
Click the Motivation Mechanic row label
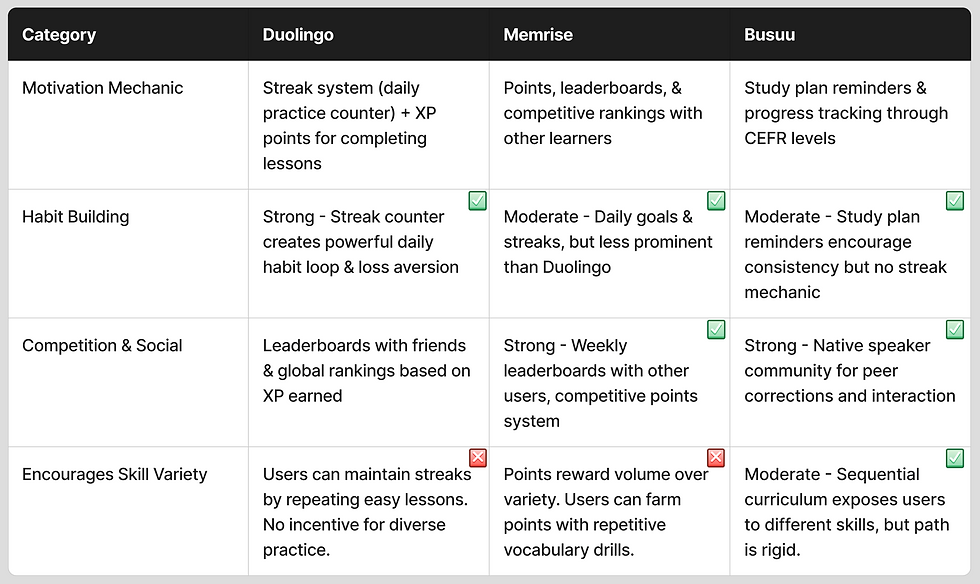coord(102,88)
